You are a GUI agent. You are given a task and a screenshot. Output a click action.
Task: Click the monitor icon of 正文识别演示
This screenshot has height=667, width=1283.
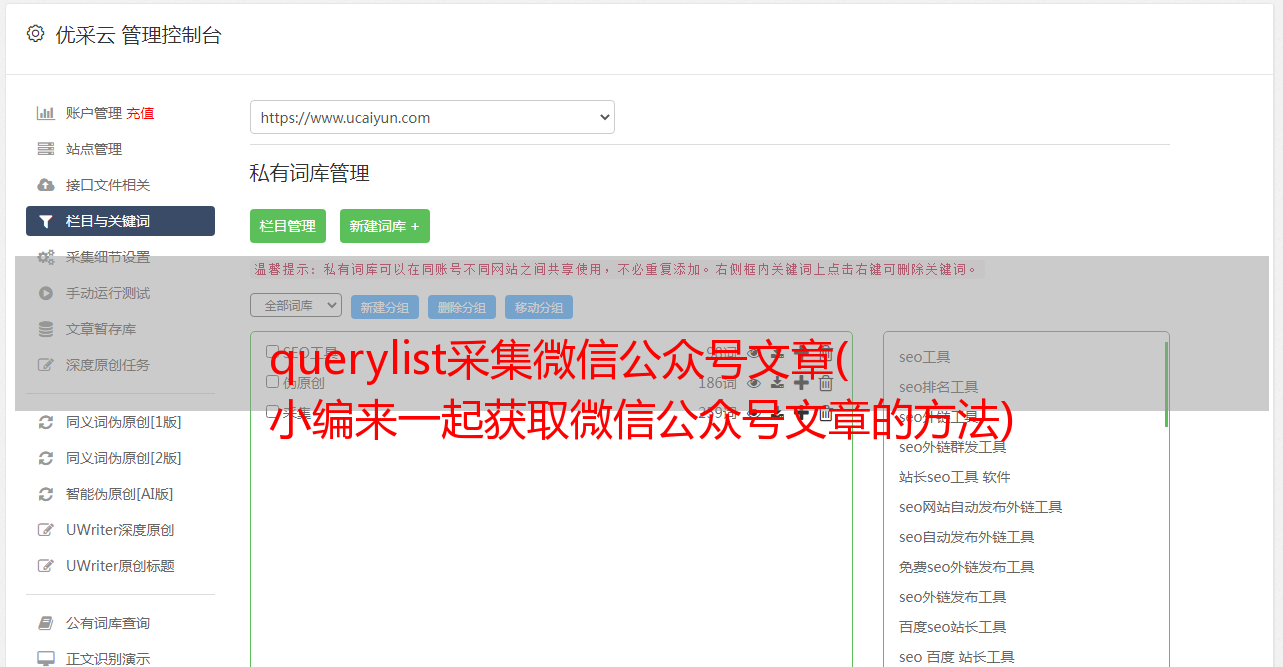(46, 659)
